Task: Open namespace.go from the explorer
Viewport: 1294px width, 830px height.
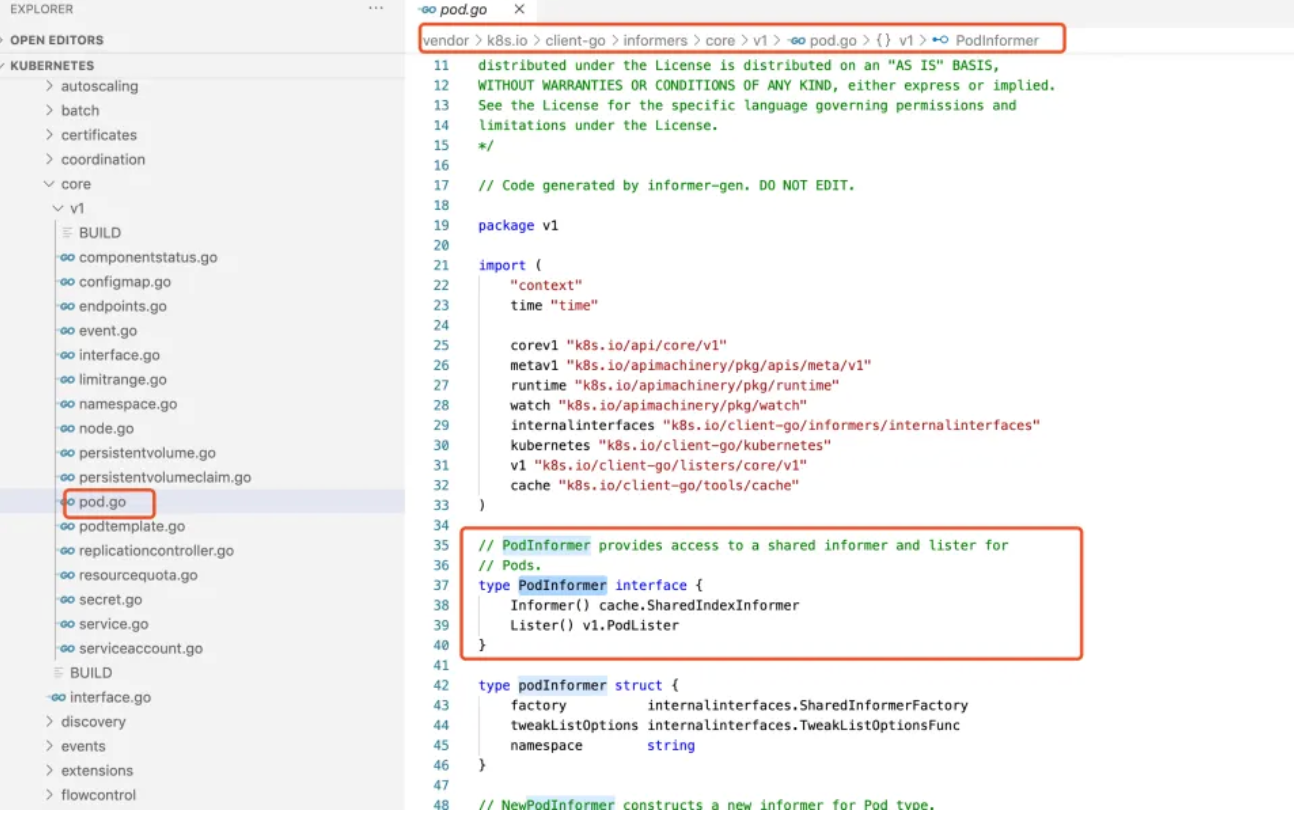Action: tap(127, 404)
